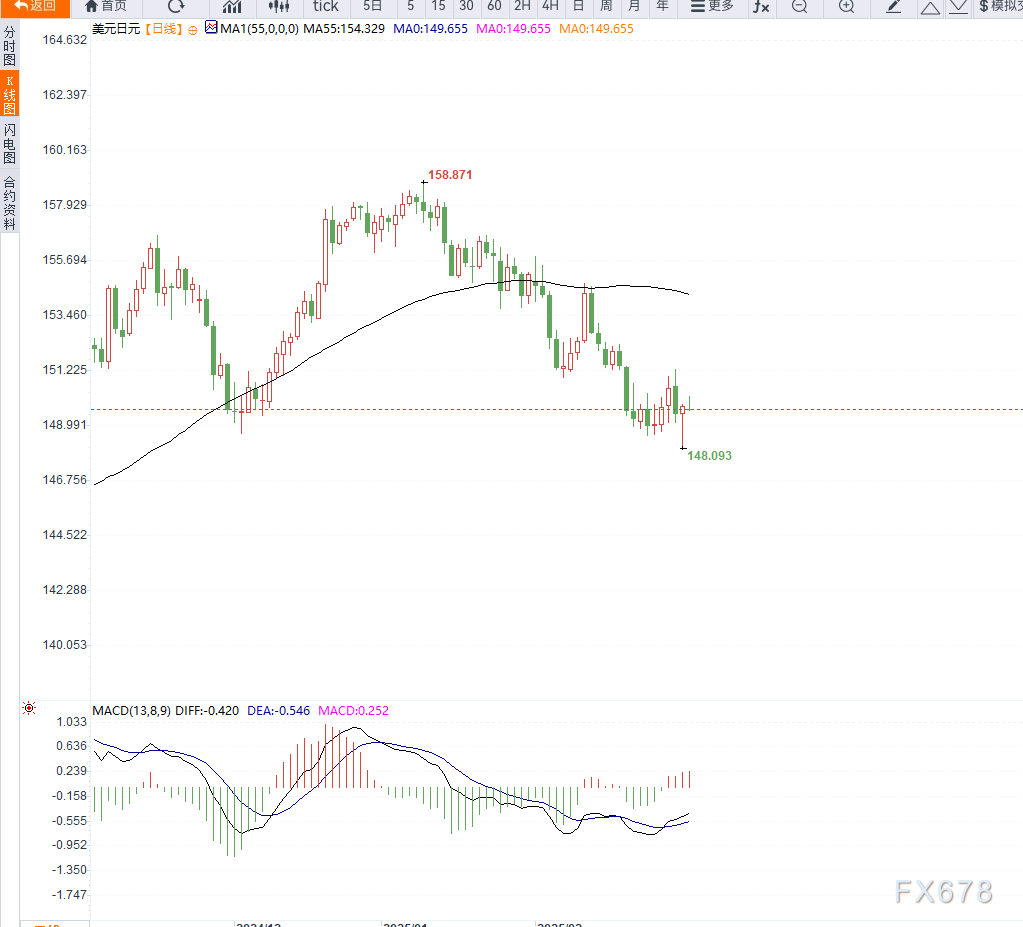Image resolution: width=1023 pixels, height=927 pixels.
Task: Click the MACD:0.252 value
Action: (x=354, y=710)
